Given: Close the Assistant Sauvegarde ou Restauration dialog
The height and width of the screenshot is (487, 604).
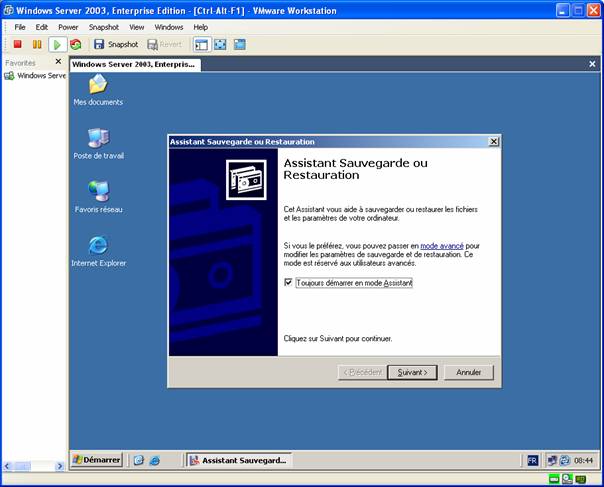Looking at the screenshot, I should click(493, 142).
